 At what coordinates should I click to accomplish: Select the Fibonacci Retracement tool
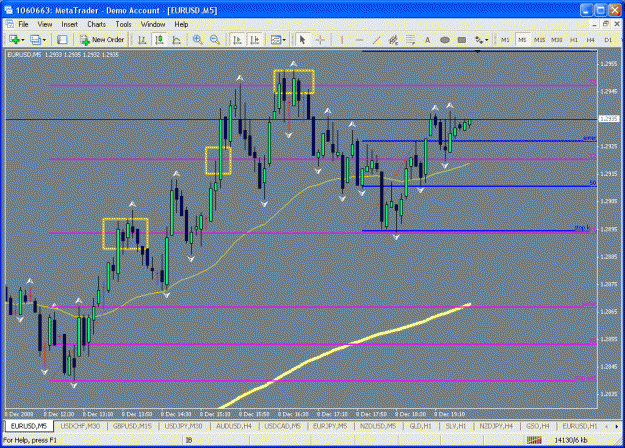410,40
